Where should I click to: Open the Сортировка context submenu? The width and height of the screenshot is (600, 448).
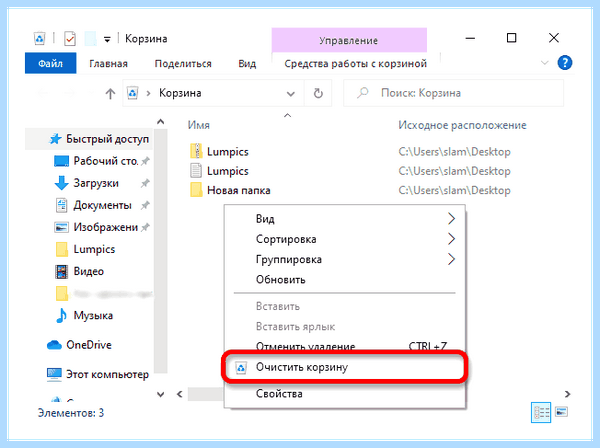click(x=344, y=239)
